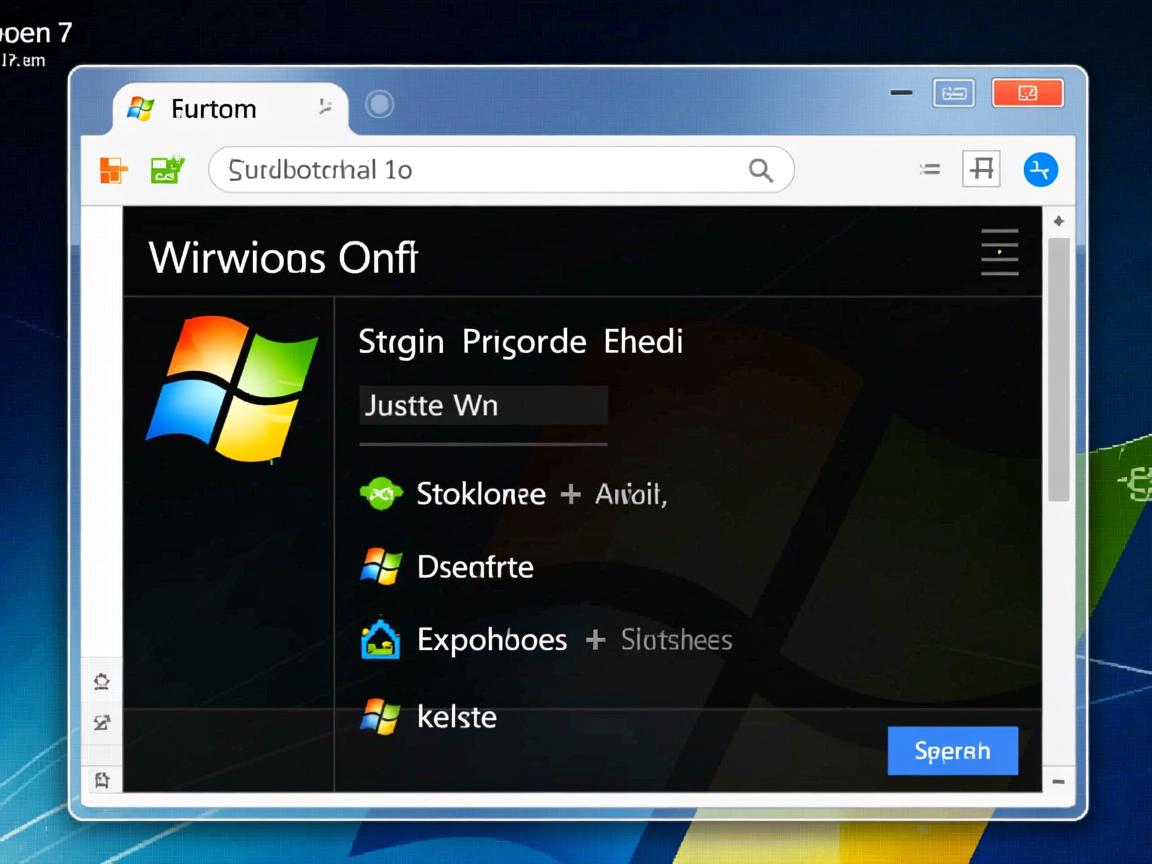1152x864 pixels.
Task: Click the house icon next to Expohboes
Action: (380, 640)
